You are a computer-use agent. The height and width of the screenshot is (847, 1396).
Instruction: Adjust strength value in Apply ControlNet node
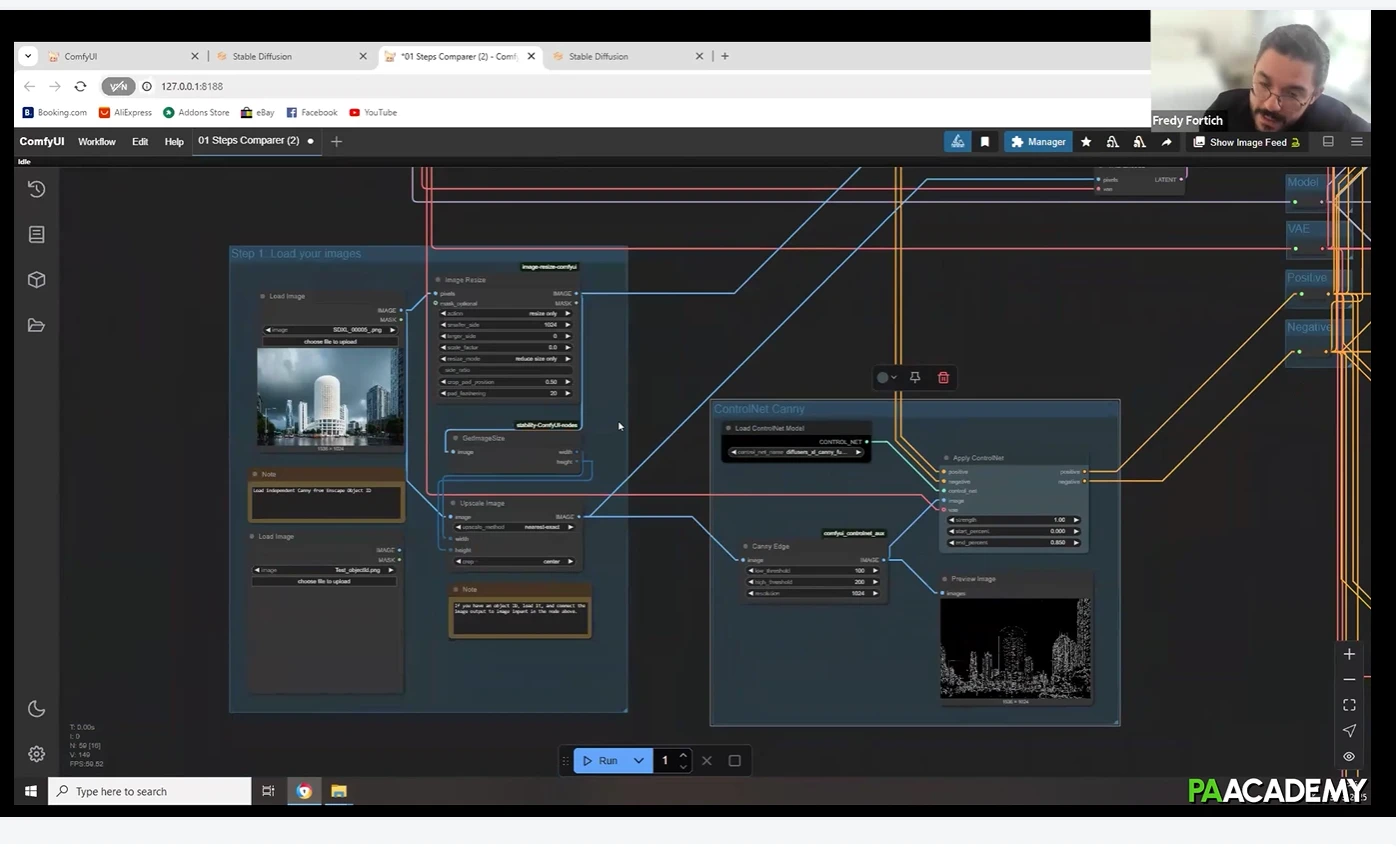(1014, 520)
